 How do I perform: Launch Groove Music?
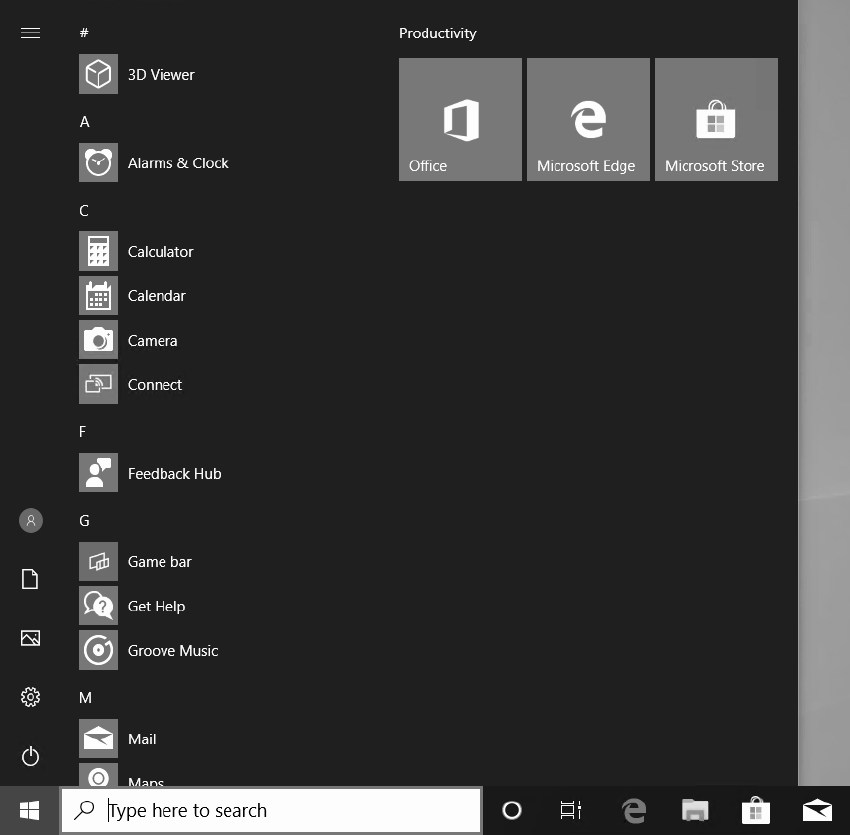tap(172, 650)
